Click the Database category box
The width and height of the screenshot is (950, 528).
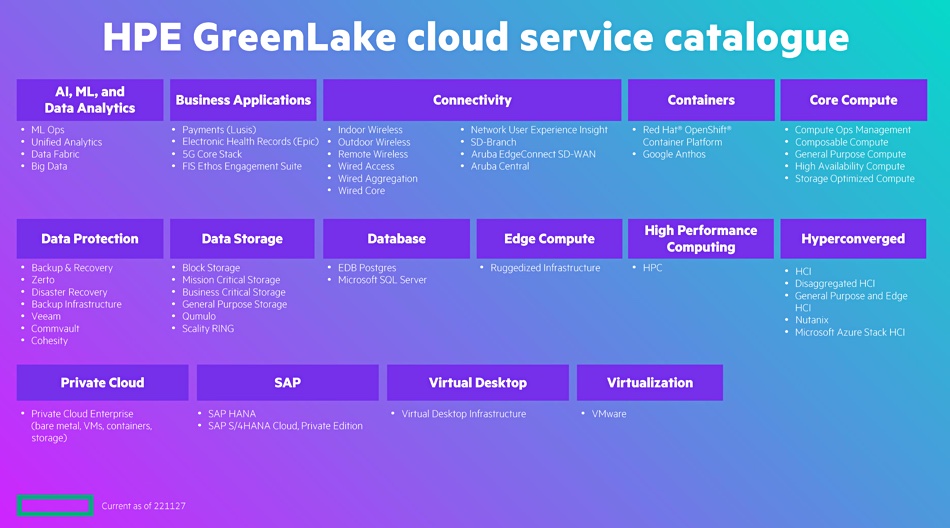coord(396,239)
